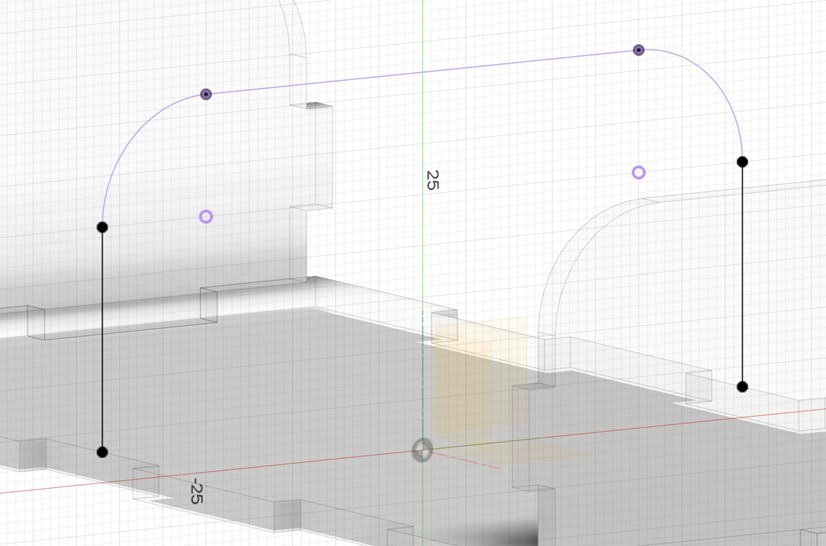Image resolution: width=826 pixels, height=546 pixels.
Task: Click the 25 grid label
Action: (x=433, y=180)
